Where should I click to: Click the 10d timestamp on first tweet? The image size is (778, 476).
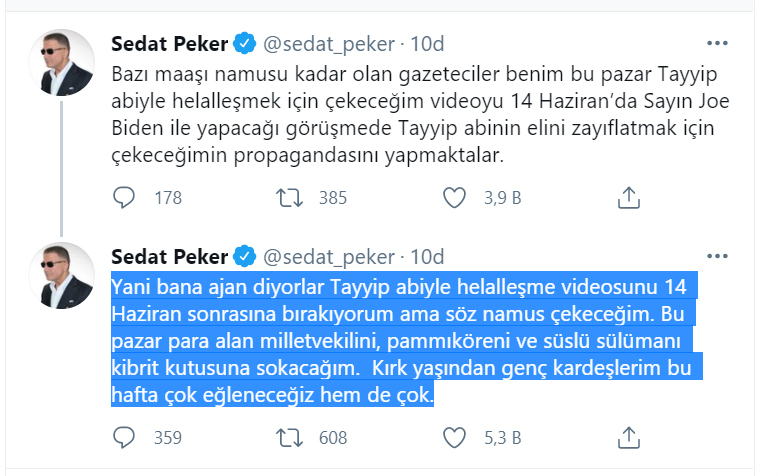428,44
